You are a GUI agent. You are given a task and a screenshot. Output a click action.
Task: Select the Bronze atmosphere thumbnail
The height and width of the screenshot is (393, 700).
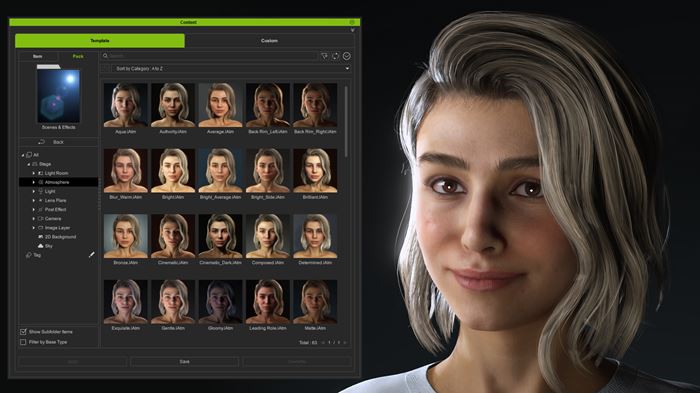point(125,236)
